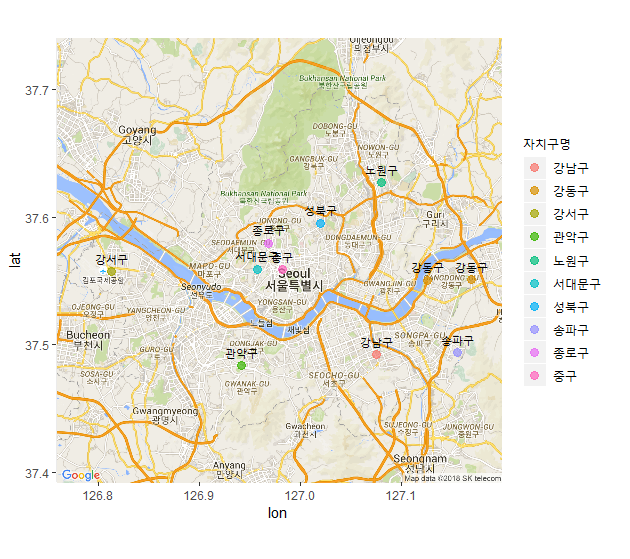Select the Seongnam city label
Image resolution: width=630 pixels, height=559 pixels.
point(420,463)
